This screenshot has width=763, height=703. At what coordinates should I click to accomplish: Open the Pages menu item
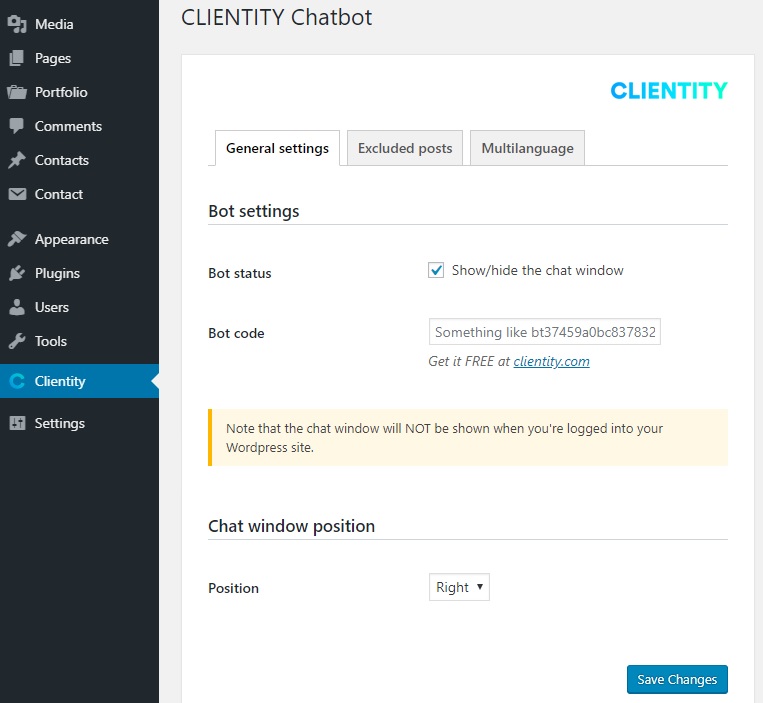coord(79,58)
